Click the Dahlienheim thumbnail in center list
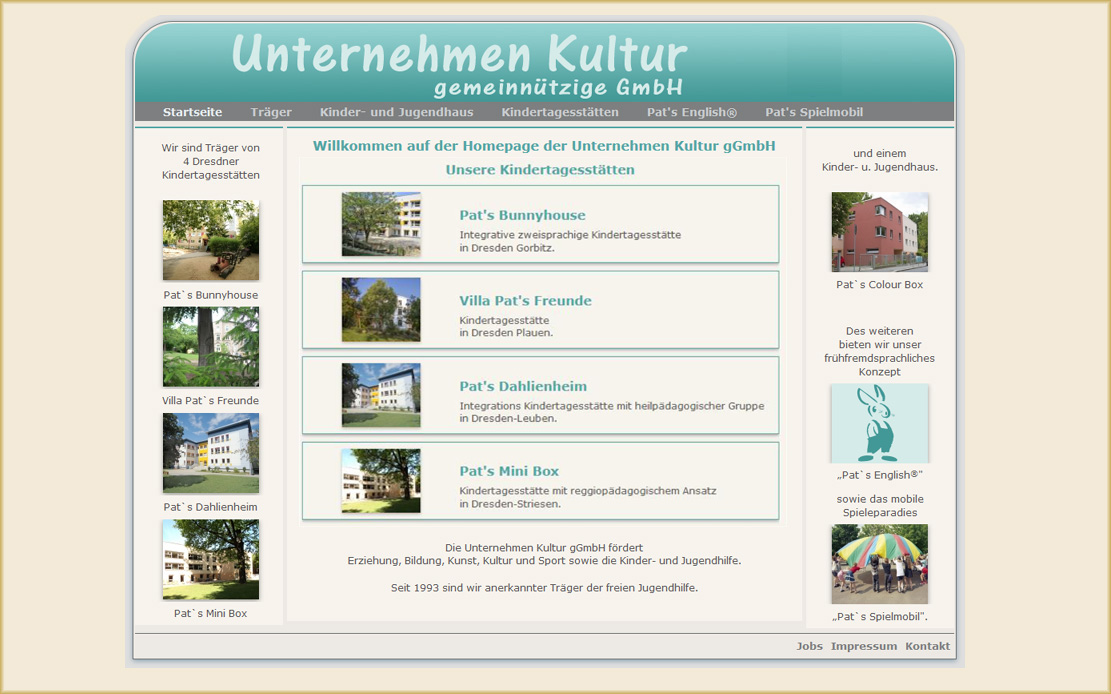This screenshot has width=1111, height=694. click(x=381, y=395)
